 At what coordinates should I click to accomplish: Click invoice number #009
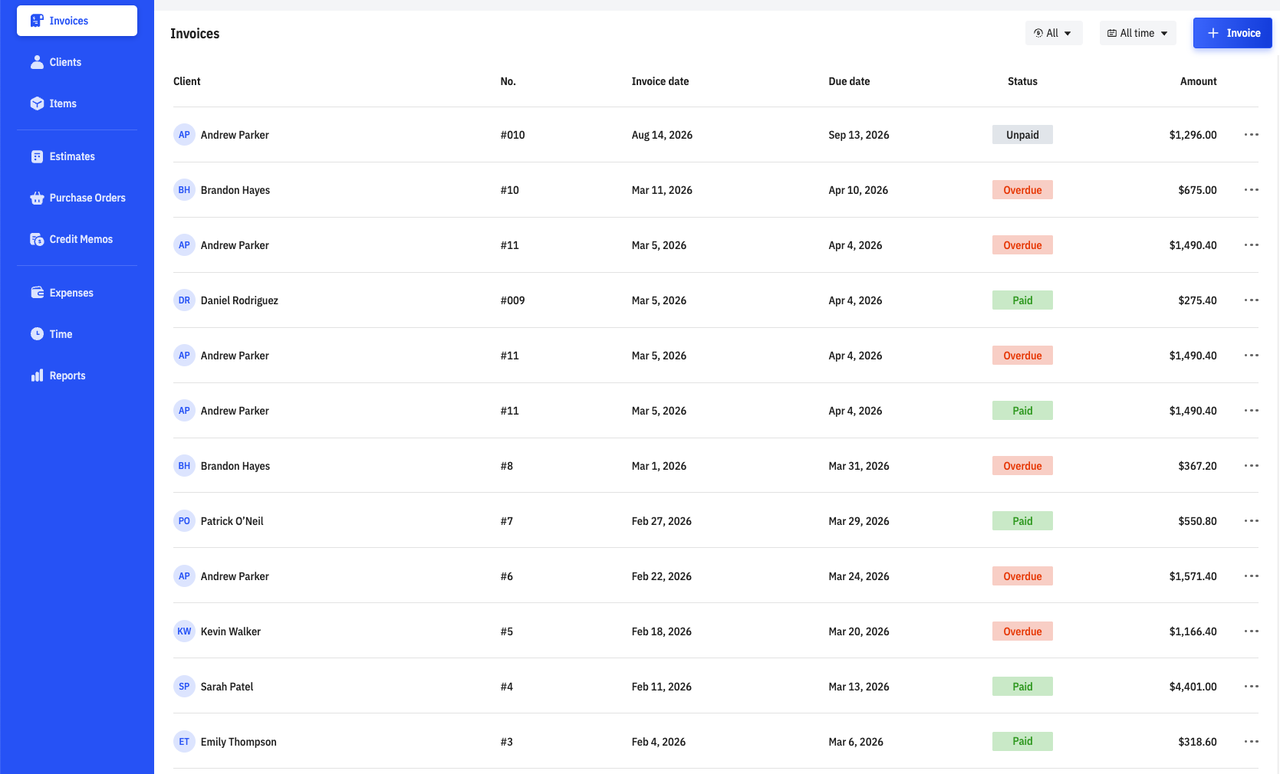(513, 301)
